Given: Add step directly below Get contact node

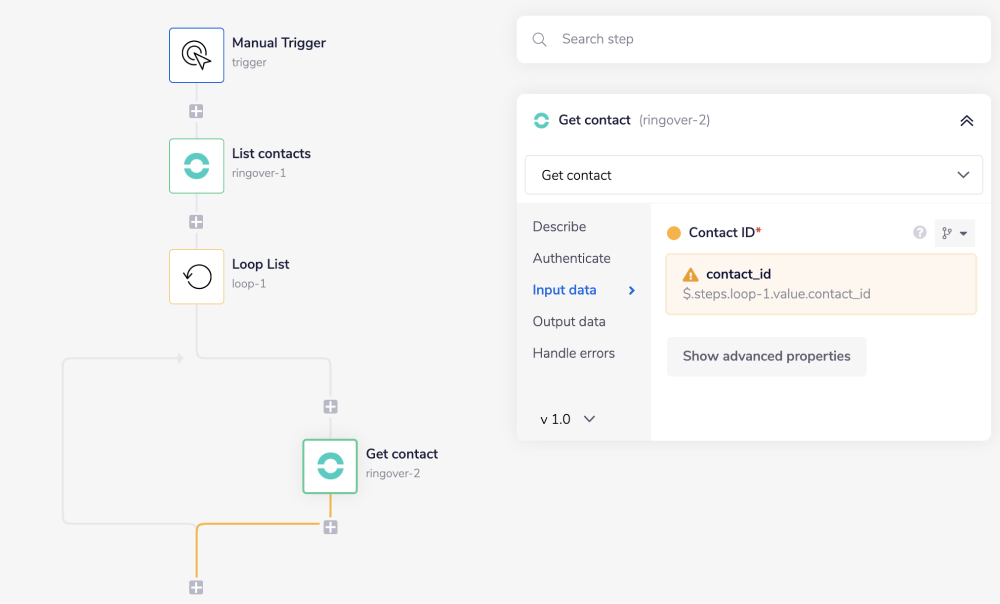Looking at the screenshot, I should 330,527.
